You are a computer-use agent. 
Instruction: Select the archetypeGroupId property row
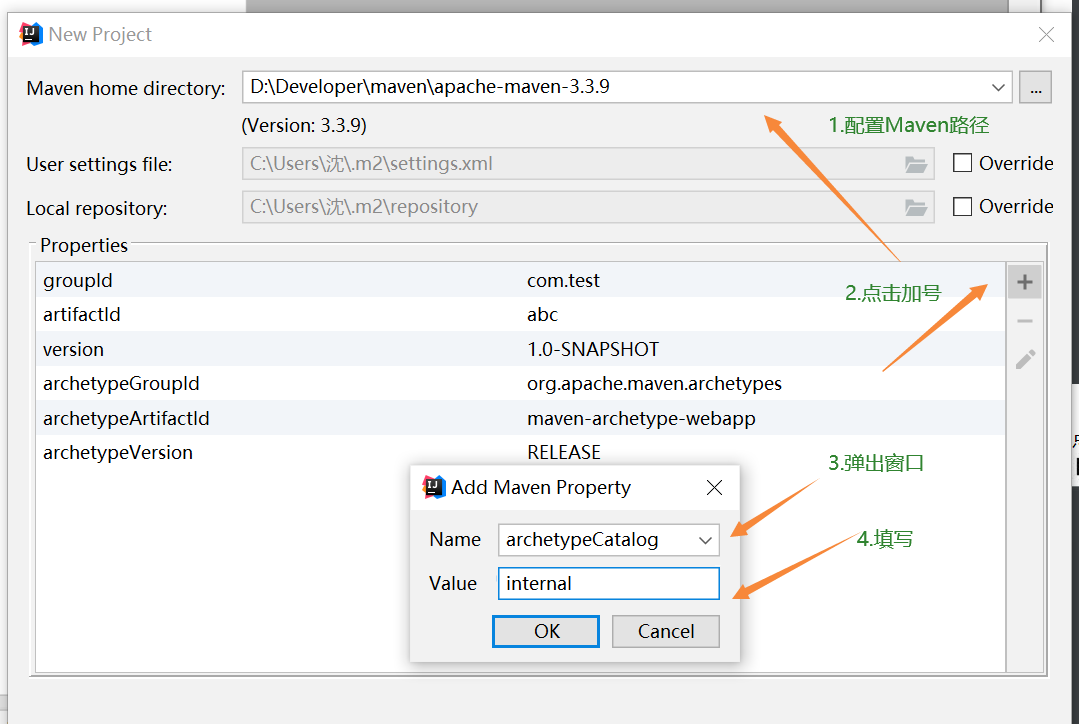520,383
